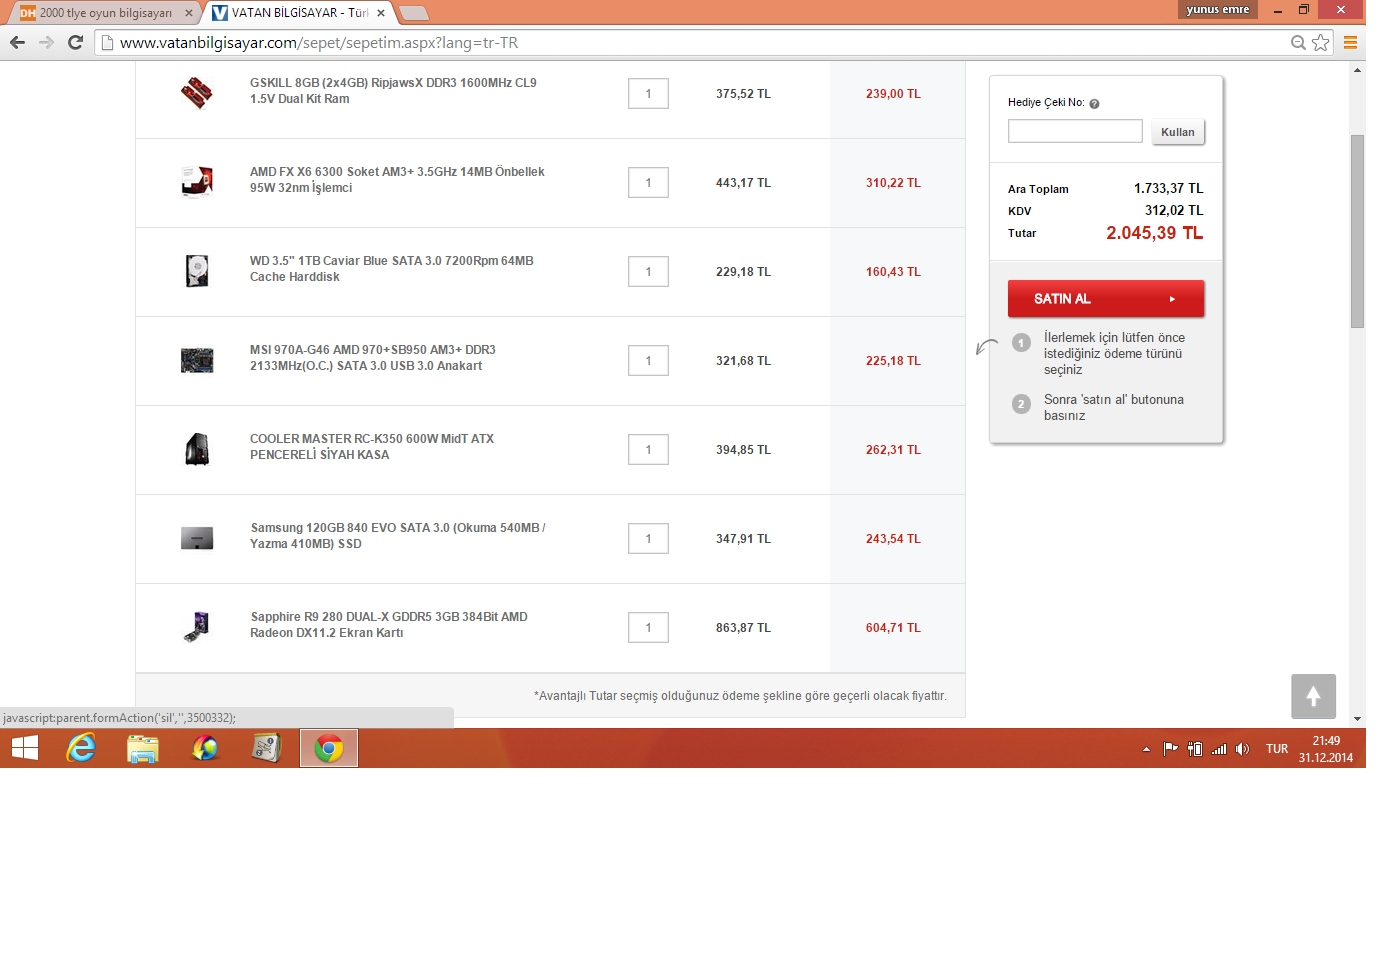
Task: Click the Kullan button for gift code
Action: click(x=1177, y=132)
